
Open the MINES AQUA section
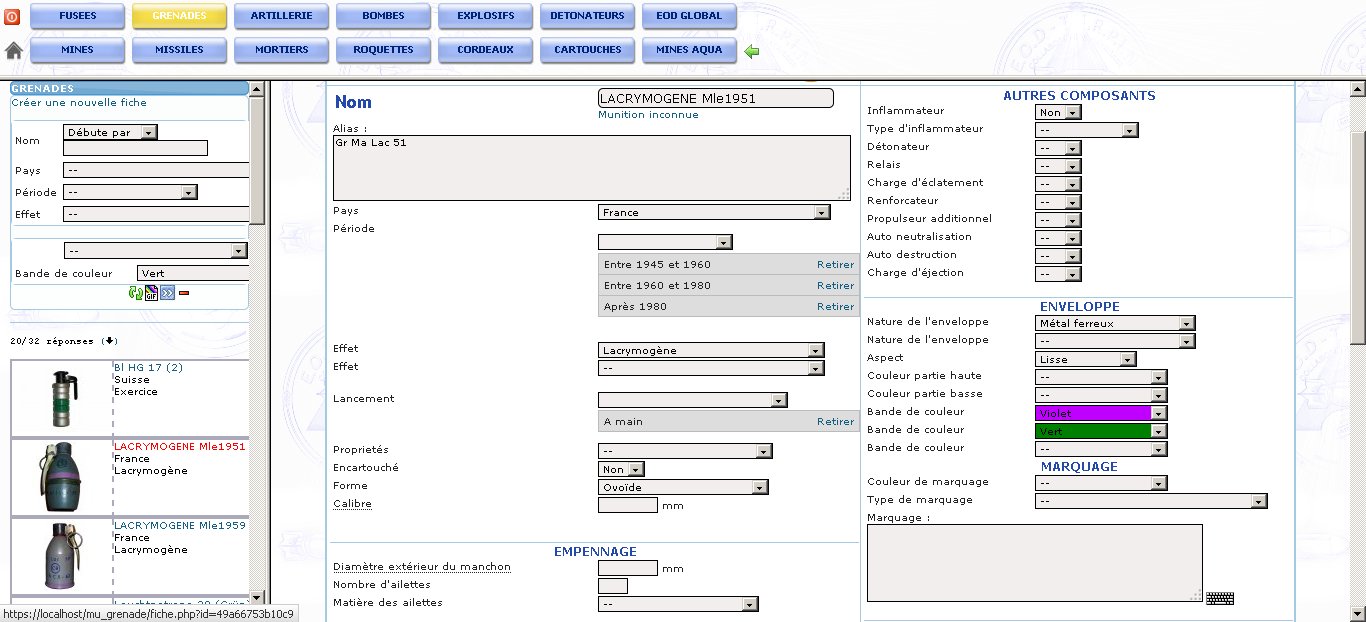[689, 50]
